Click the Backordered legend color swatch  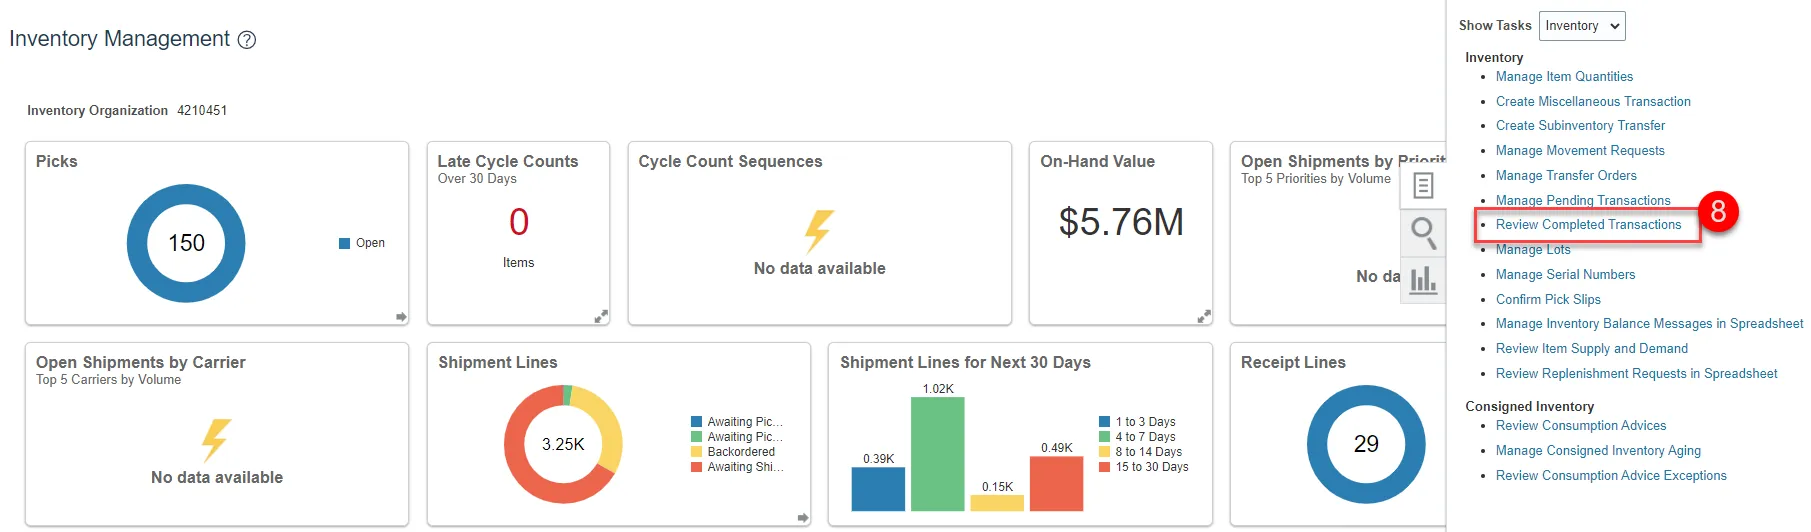[x=696, y=452]
